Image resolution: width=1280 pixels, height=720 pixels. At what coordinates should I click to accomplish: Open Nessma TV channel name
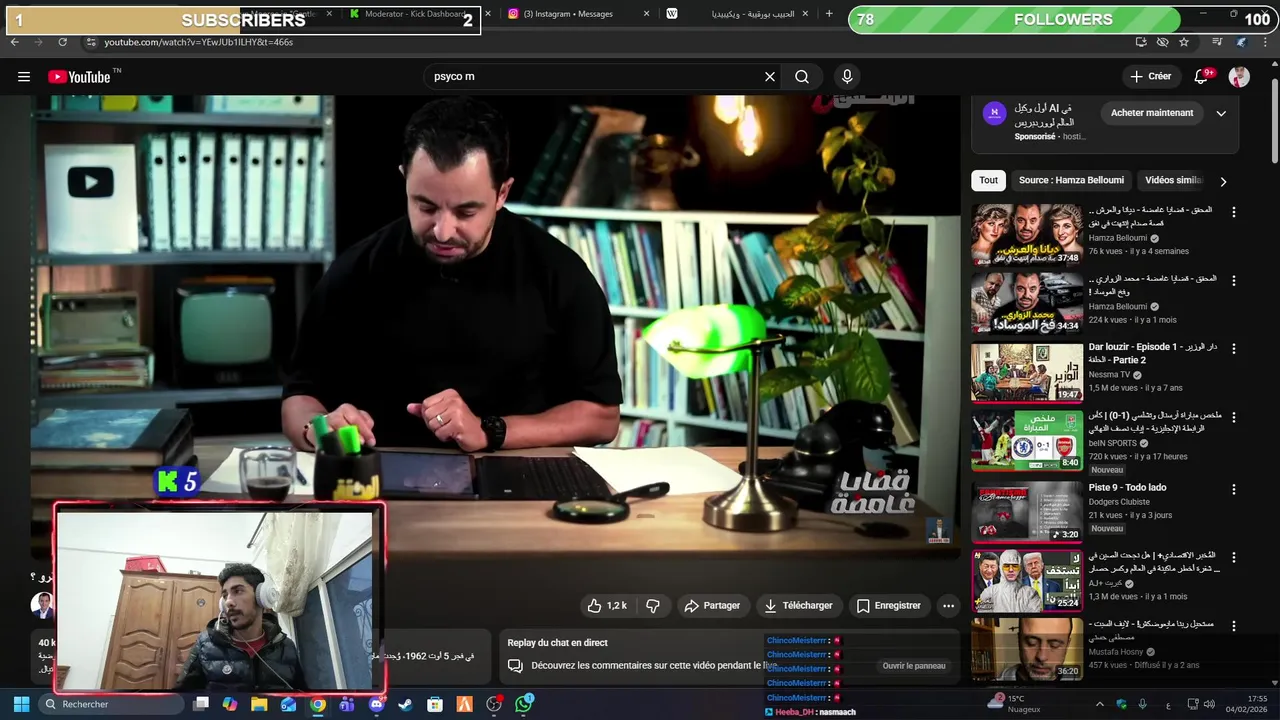coord(1109,375)
